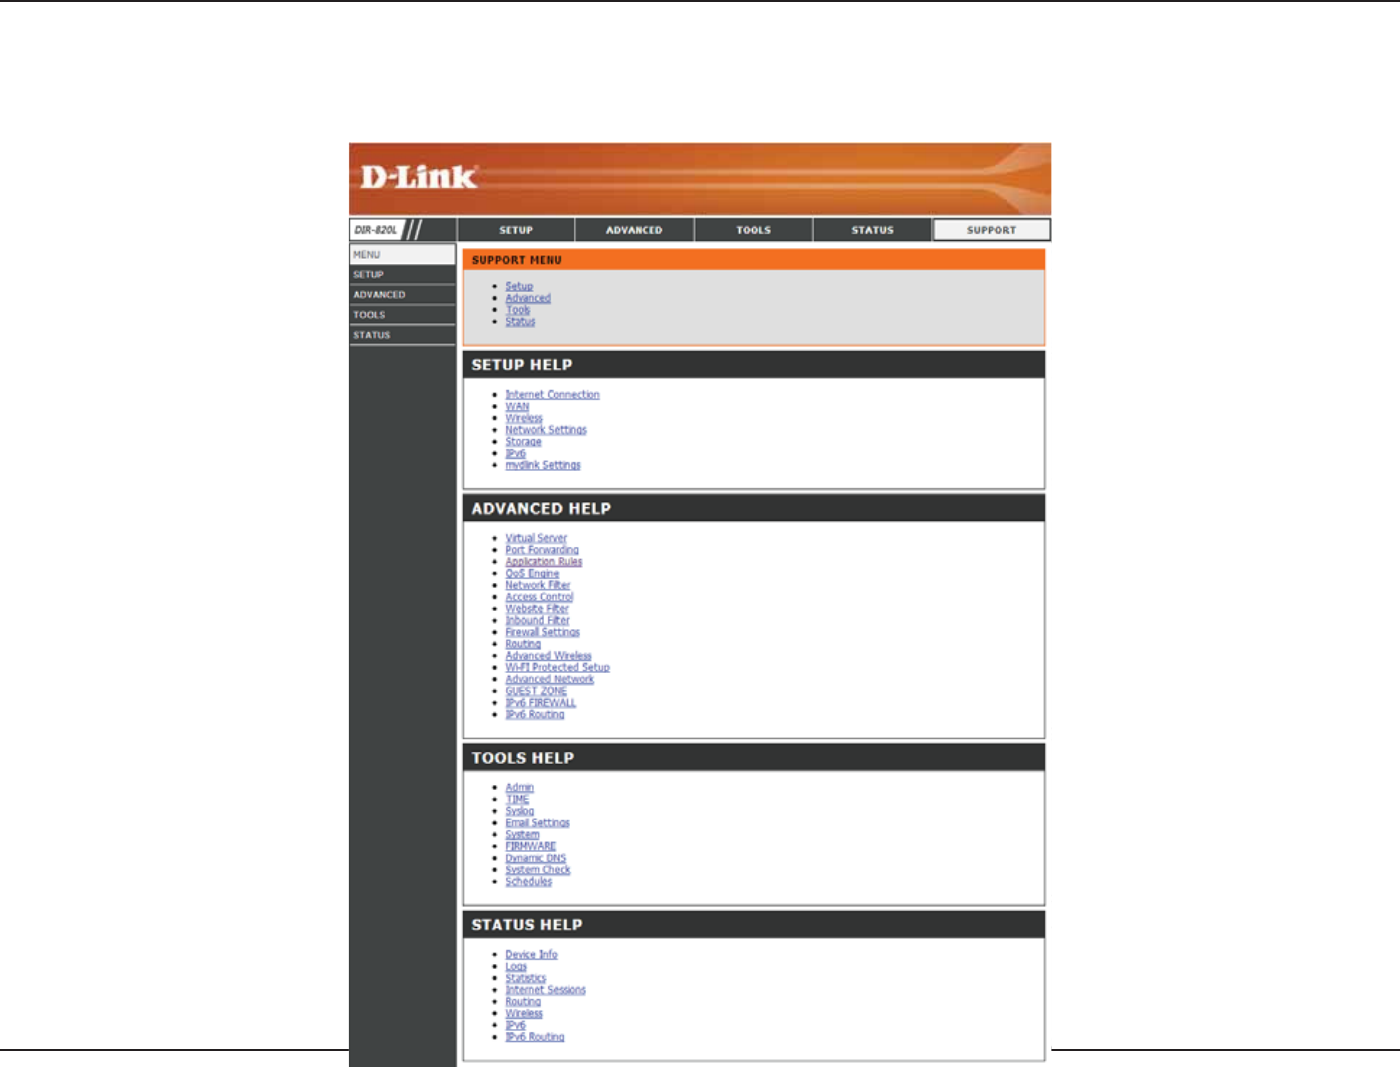
Task: View the Port Forwarding help link
Action: click(x=542, y=550)
